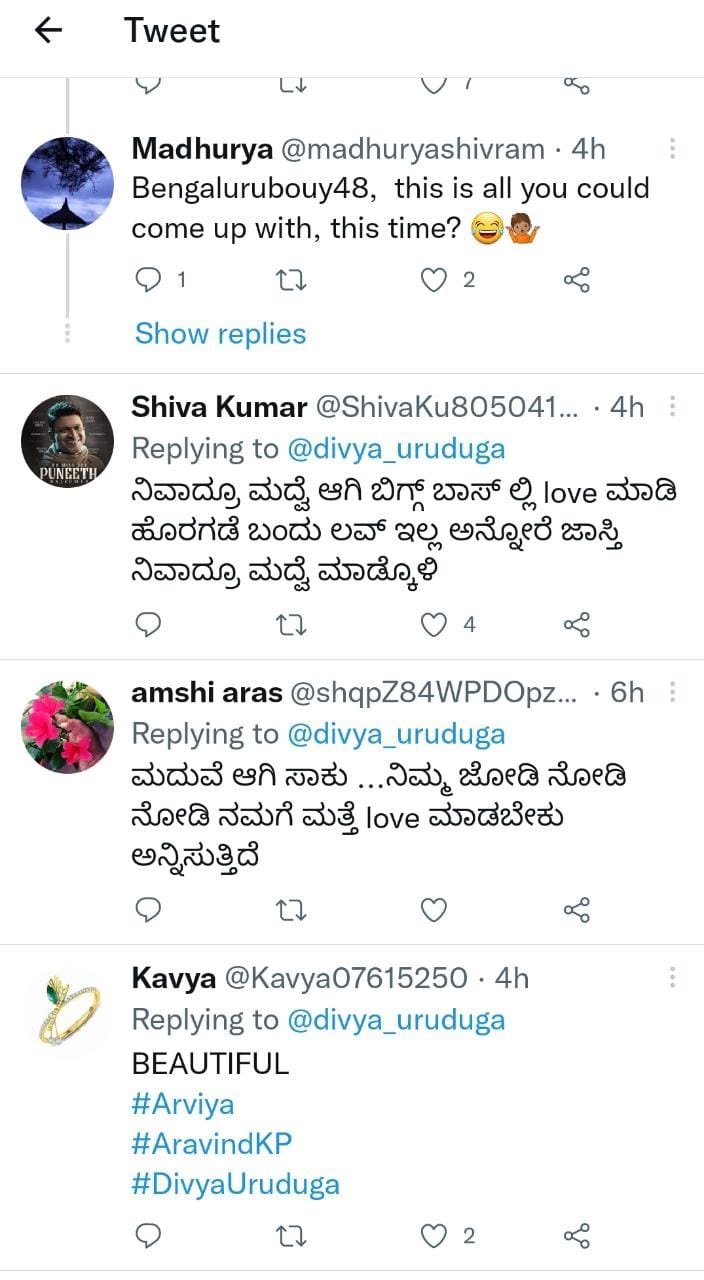Retweet Madhurya's tweet
704x1280 pixels.
pyautogui.click(x=290, y=281)
